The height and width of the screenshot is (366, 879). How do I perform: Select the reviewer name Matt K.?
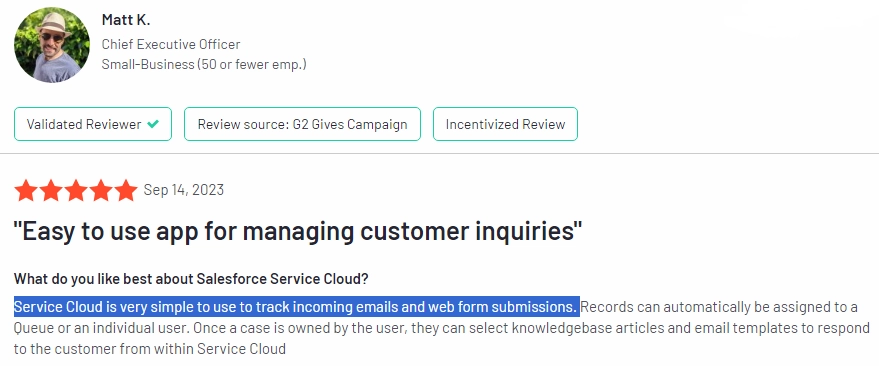[x=126, y=20]
